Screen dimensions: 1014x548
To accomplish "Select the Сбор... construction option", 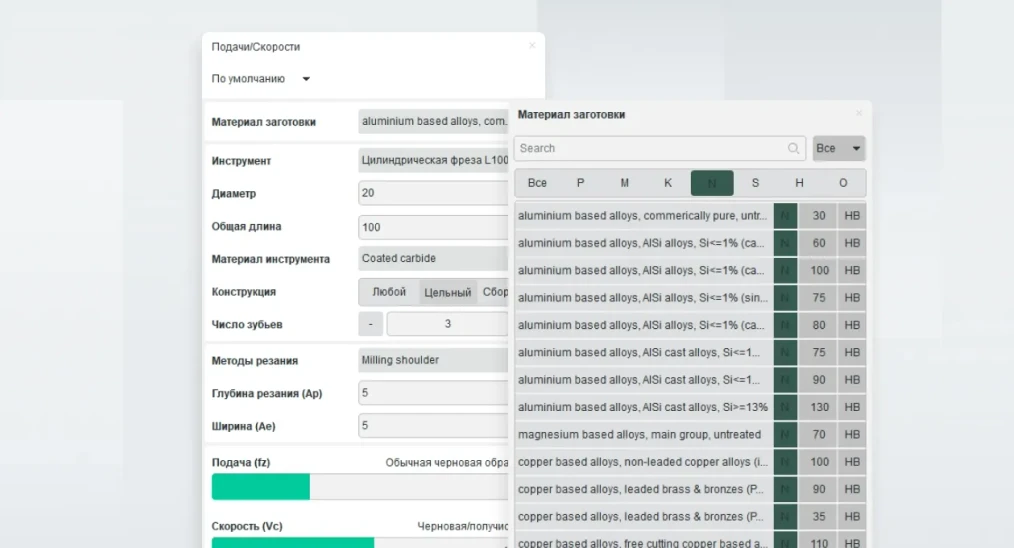I will coord(494,292).
